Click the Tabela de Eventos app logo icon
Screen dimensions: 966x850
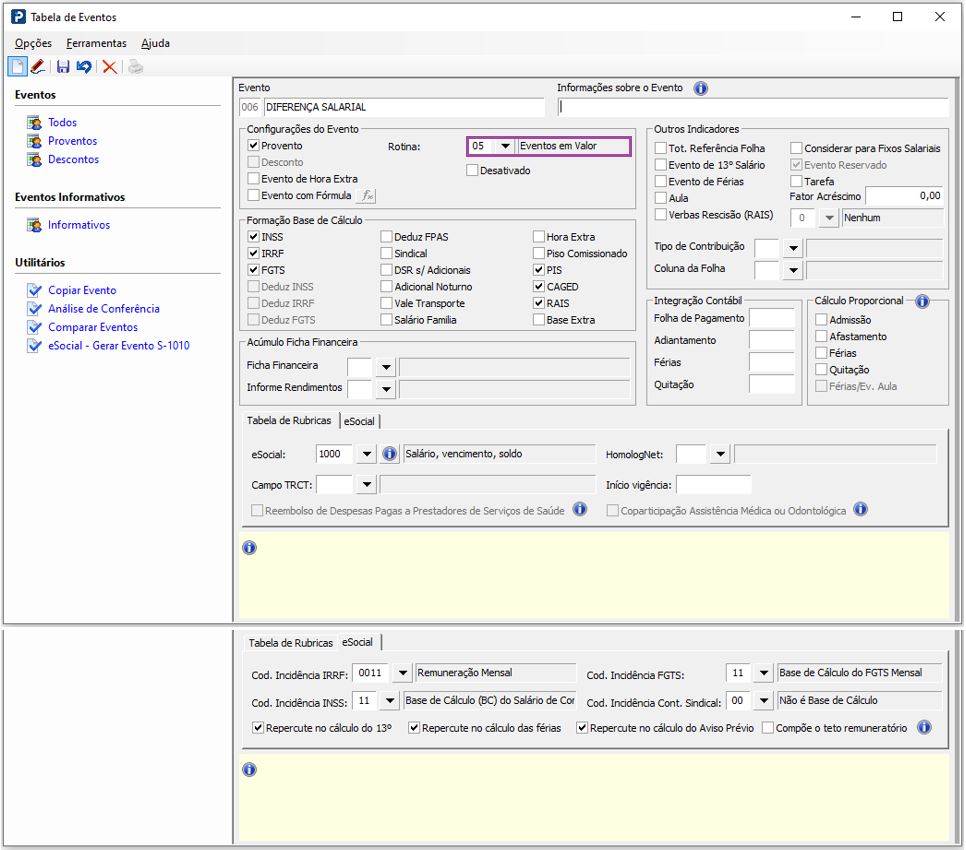click(x=18, y=17)
